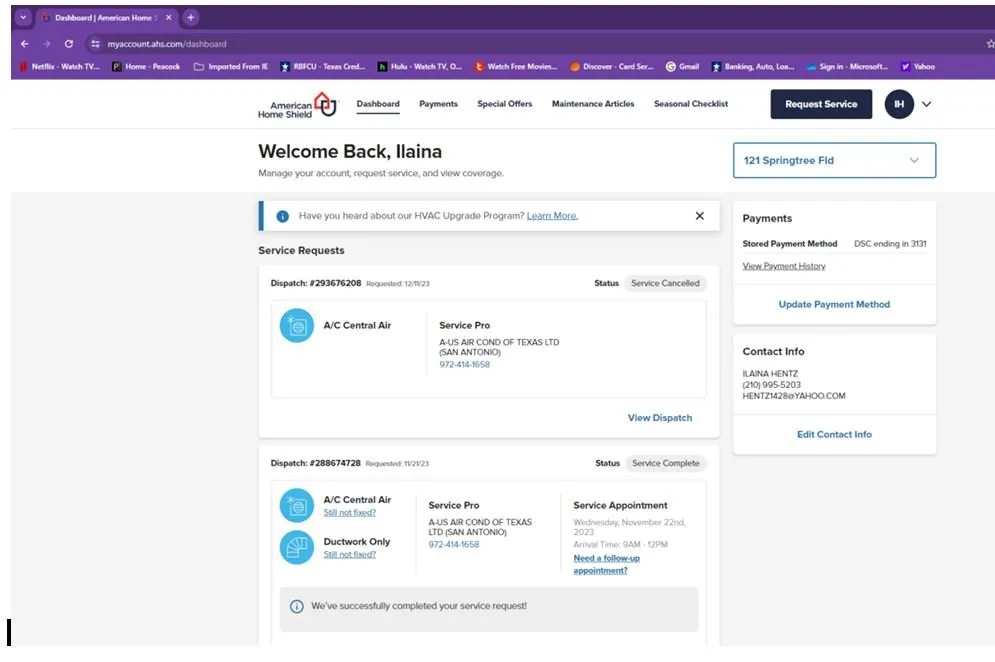Click the Gmail bookmark in bookmarks bar
This screenshot has width=995, height=662.
coord(683,67)
